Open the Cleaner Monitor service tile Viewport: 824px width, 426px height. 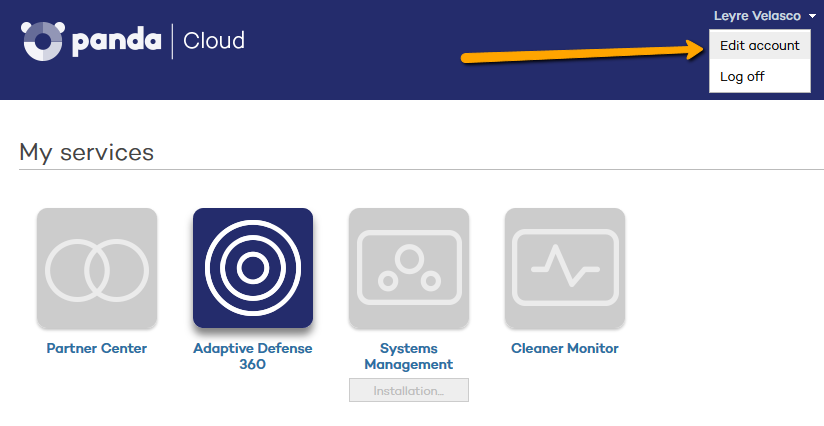(565, 268)
